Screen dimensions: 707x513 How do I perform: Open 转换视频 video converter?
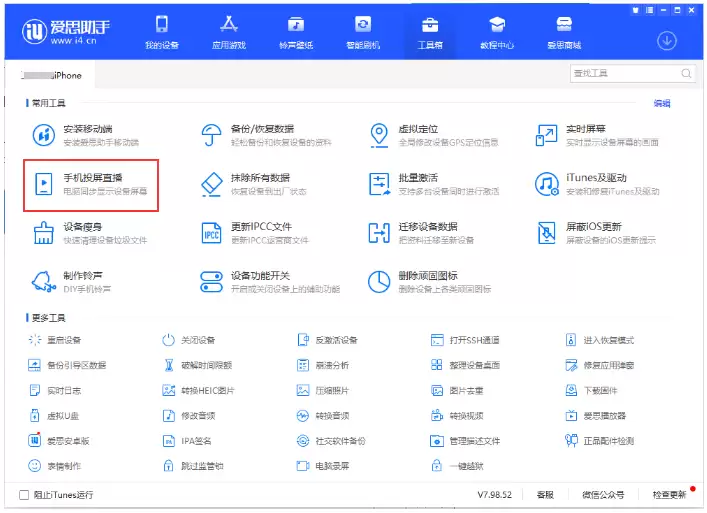pyautogui.click(x=457, y=416)
